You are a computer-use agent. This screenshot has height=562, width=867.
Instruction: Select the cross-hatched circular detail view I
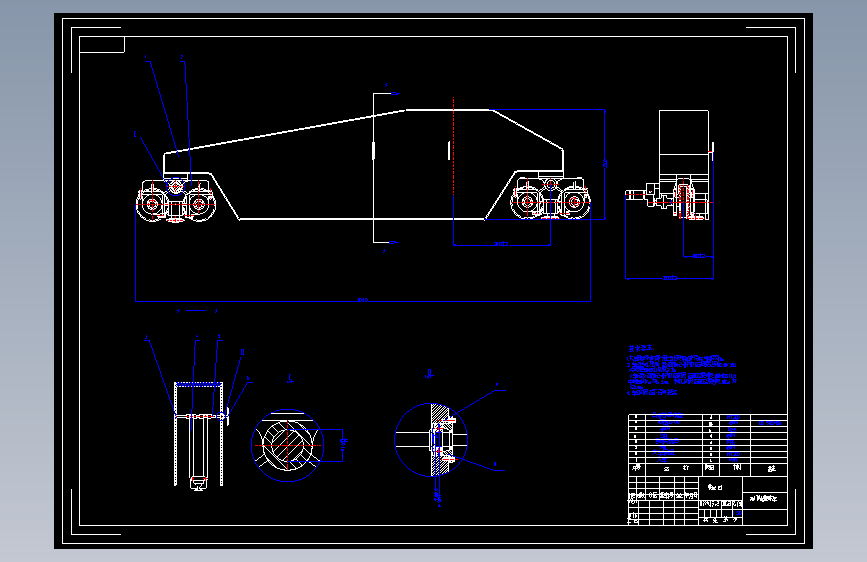[288, 445]
